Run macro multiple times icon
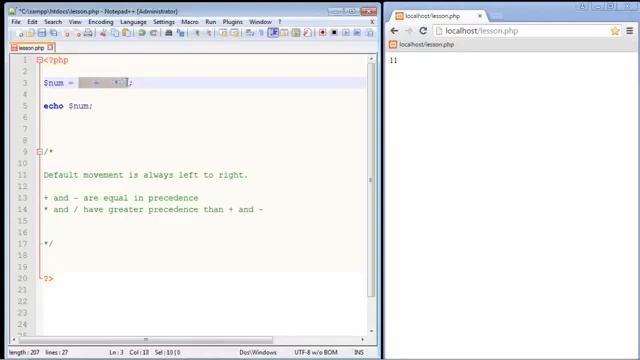640x360 pixels. [357, 33]
